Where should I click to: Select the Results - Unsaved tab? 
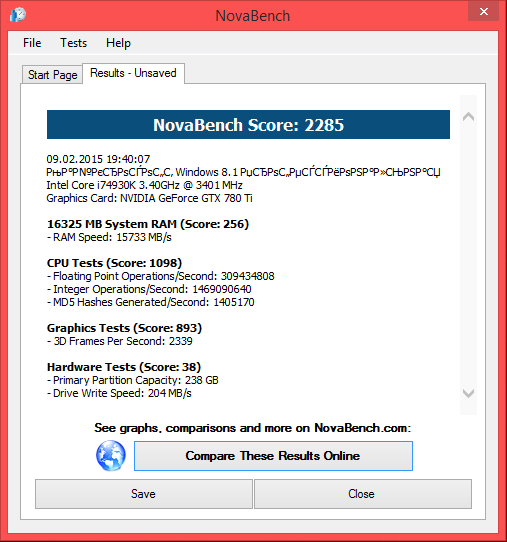(133, 73)
